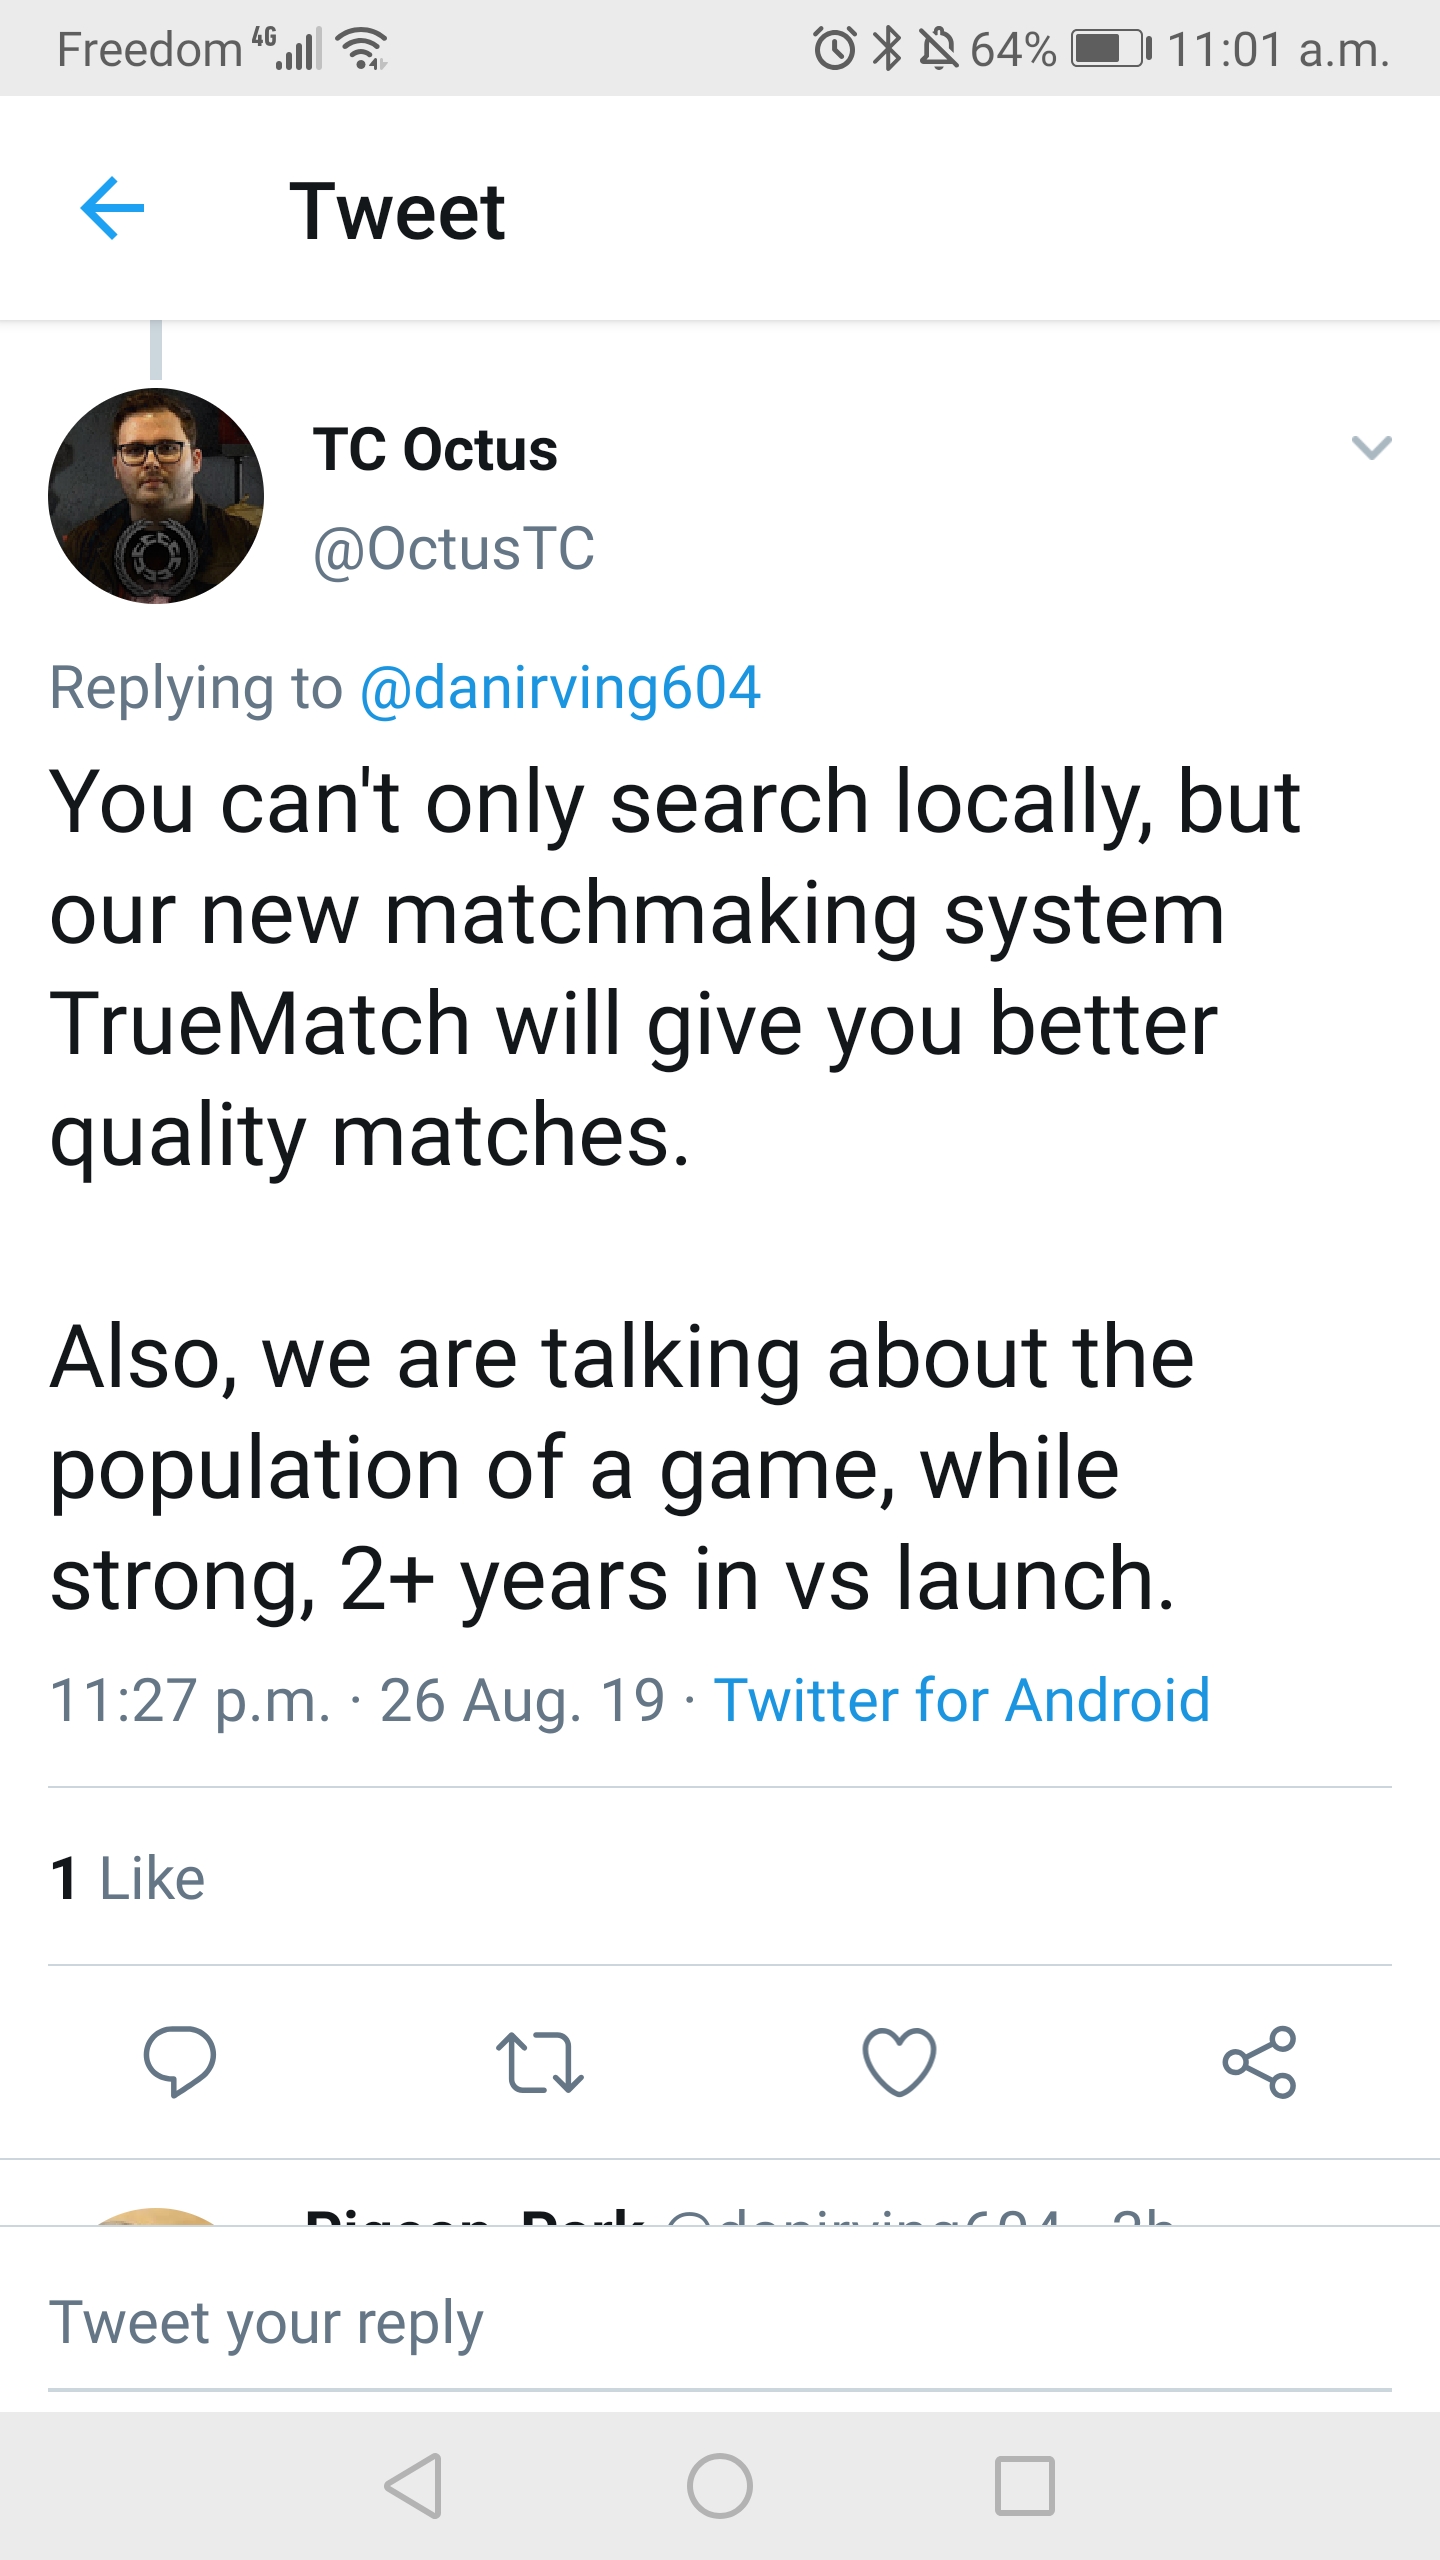View the 1 Like list

(128, 1878)
